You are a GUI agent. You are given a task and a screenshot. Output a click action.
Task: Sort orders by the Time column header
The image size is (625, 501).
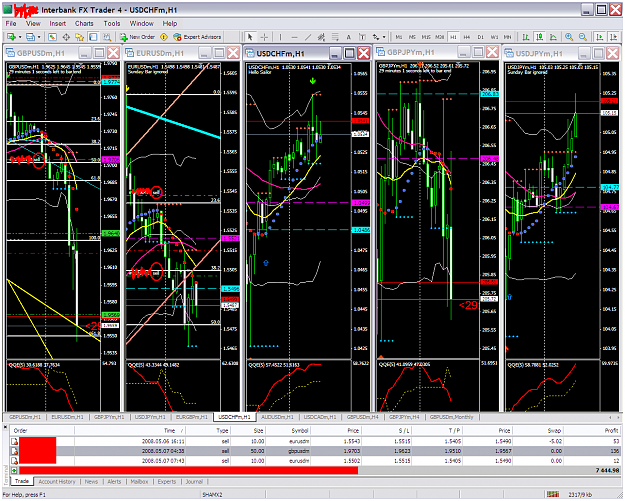[x=130, y=430]
